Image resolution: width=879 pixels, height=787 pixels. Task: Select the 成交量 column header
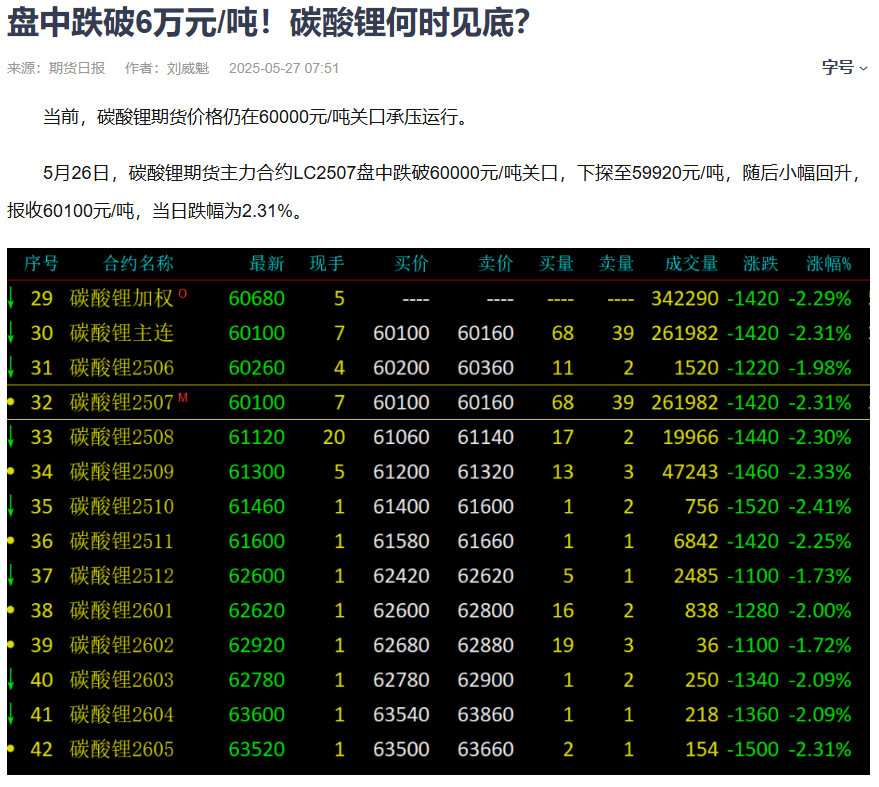click(x=691, y=263)
